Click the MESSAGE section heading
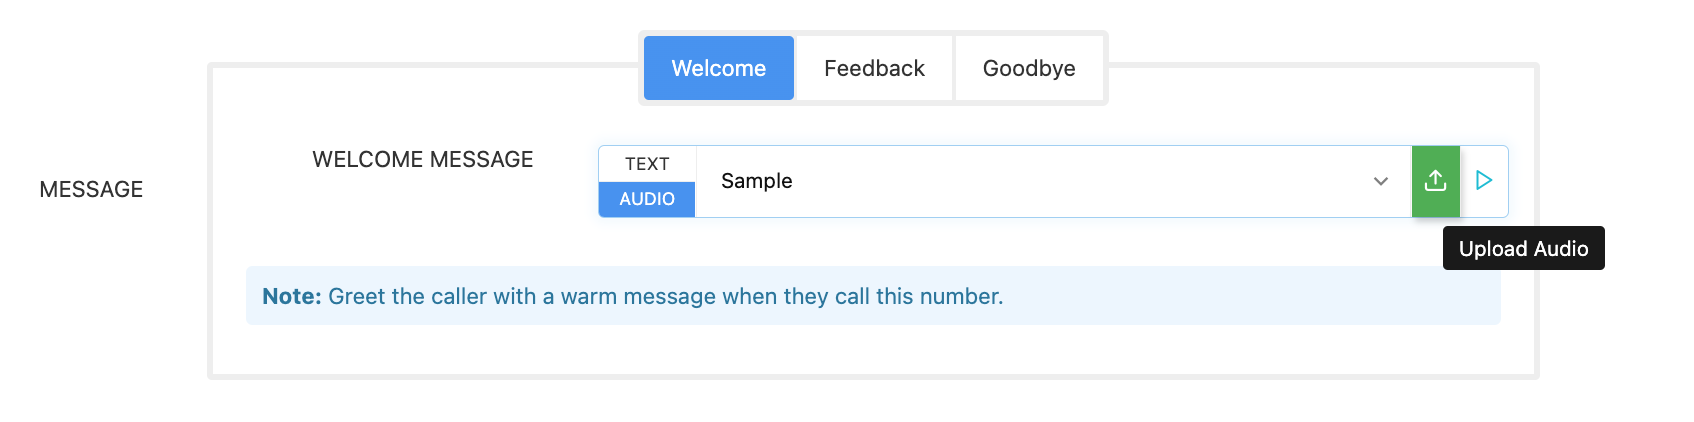1694x422 pixels. [x=91, y=189]
